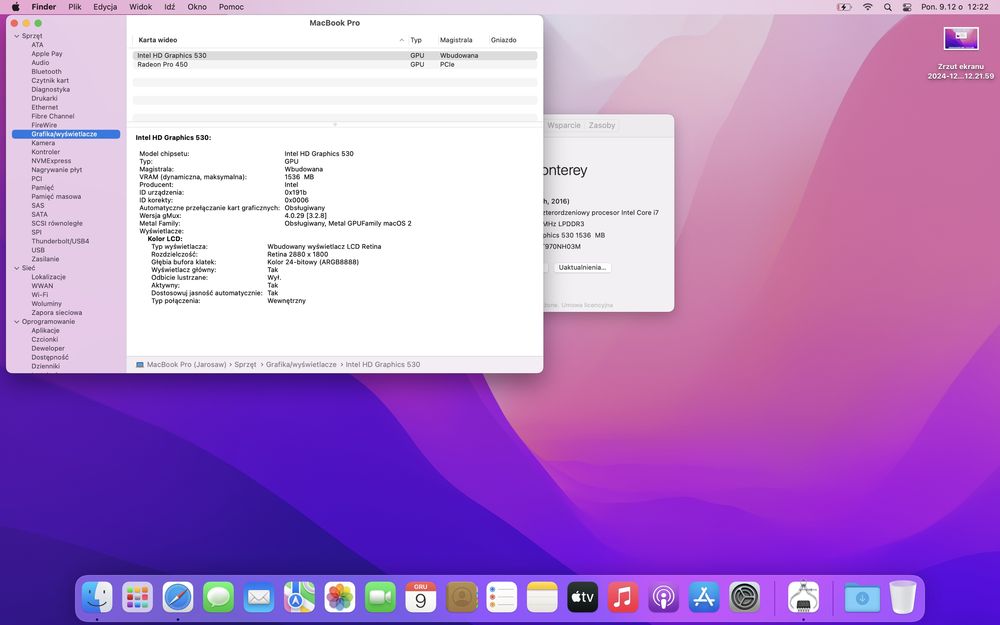Screen dimensions: 1000x625
Task: Launch Safari from the Dock
Action: [x=178, y=598]
